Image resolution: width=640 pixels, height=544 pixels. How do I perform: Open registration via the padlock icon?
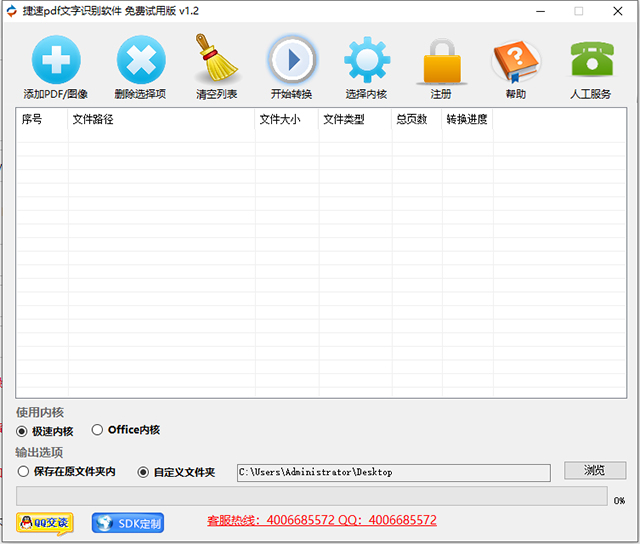coord(442,61)
